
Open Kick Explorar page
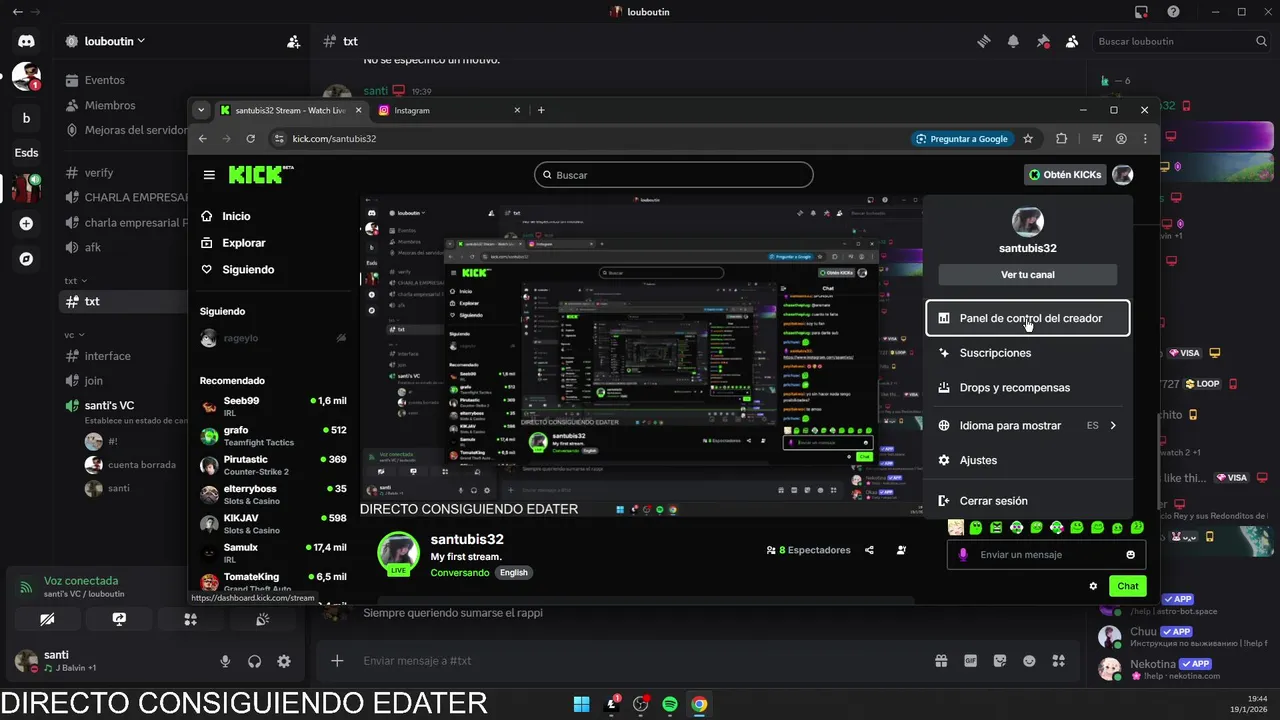point(243,243)
